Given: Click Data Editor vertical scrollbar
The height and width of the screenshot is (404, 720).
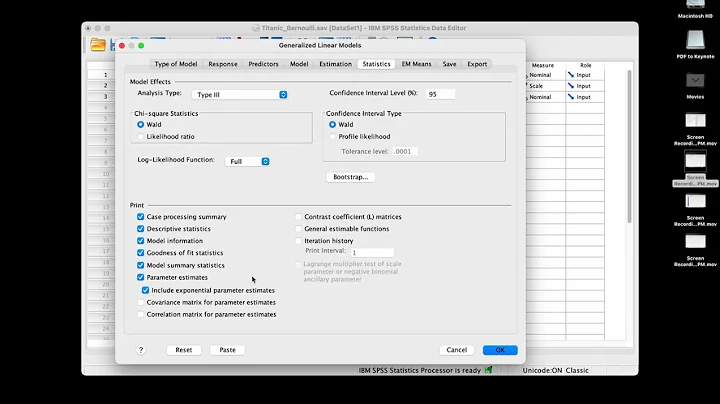Looking at the screenshot, I should pos(629,147).
